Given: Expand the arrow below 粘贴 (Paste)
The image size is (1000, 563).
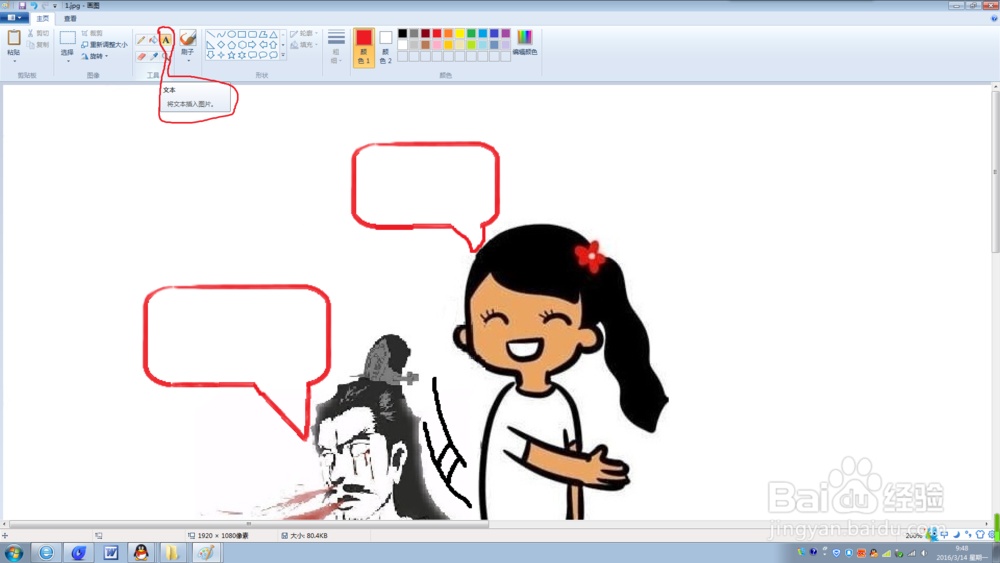Looking at the screenshot, I should click(x=13, y=61).
